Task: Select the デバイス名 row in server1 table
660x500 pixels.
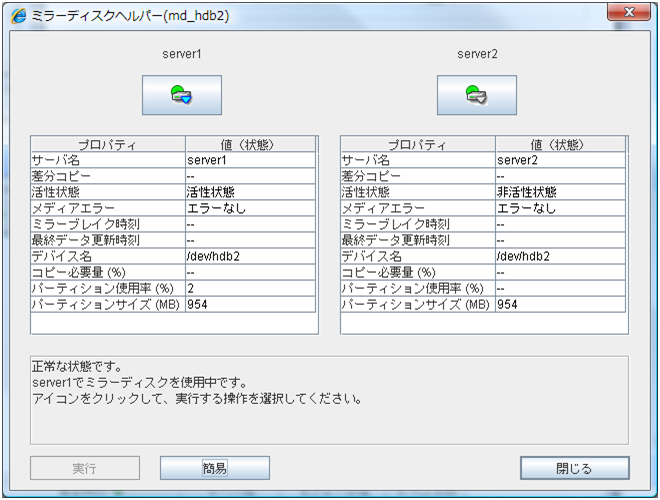Action: pos(107,256)
